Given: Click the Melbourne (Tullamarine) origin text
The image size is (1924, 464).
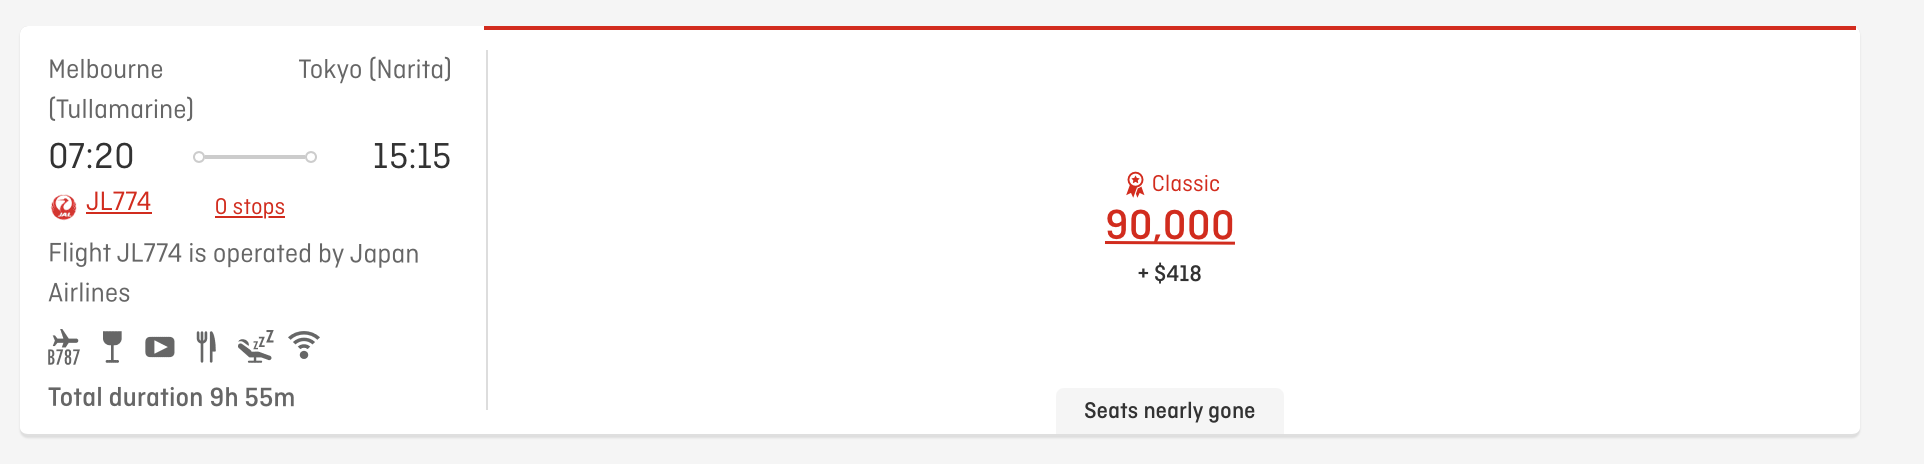Looking at the screenshot, I should 121,89.
